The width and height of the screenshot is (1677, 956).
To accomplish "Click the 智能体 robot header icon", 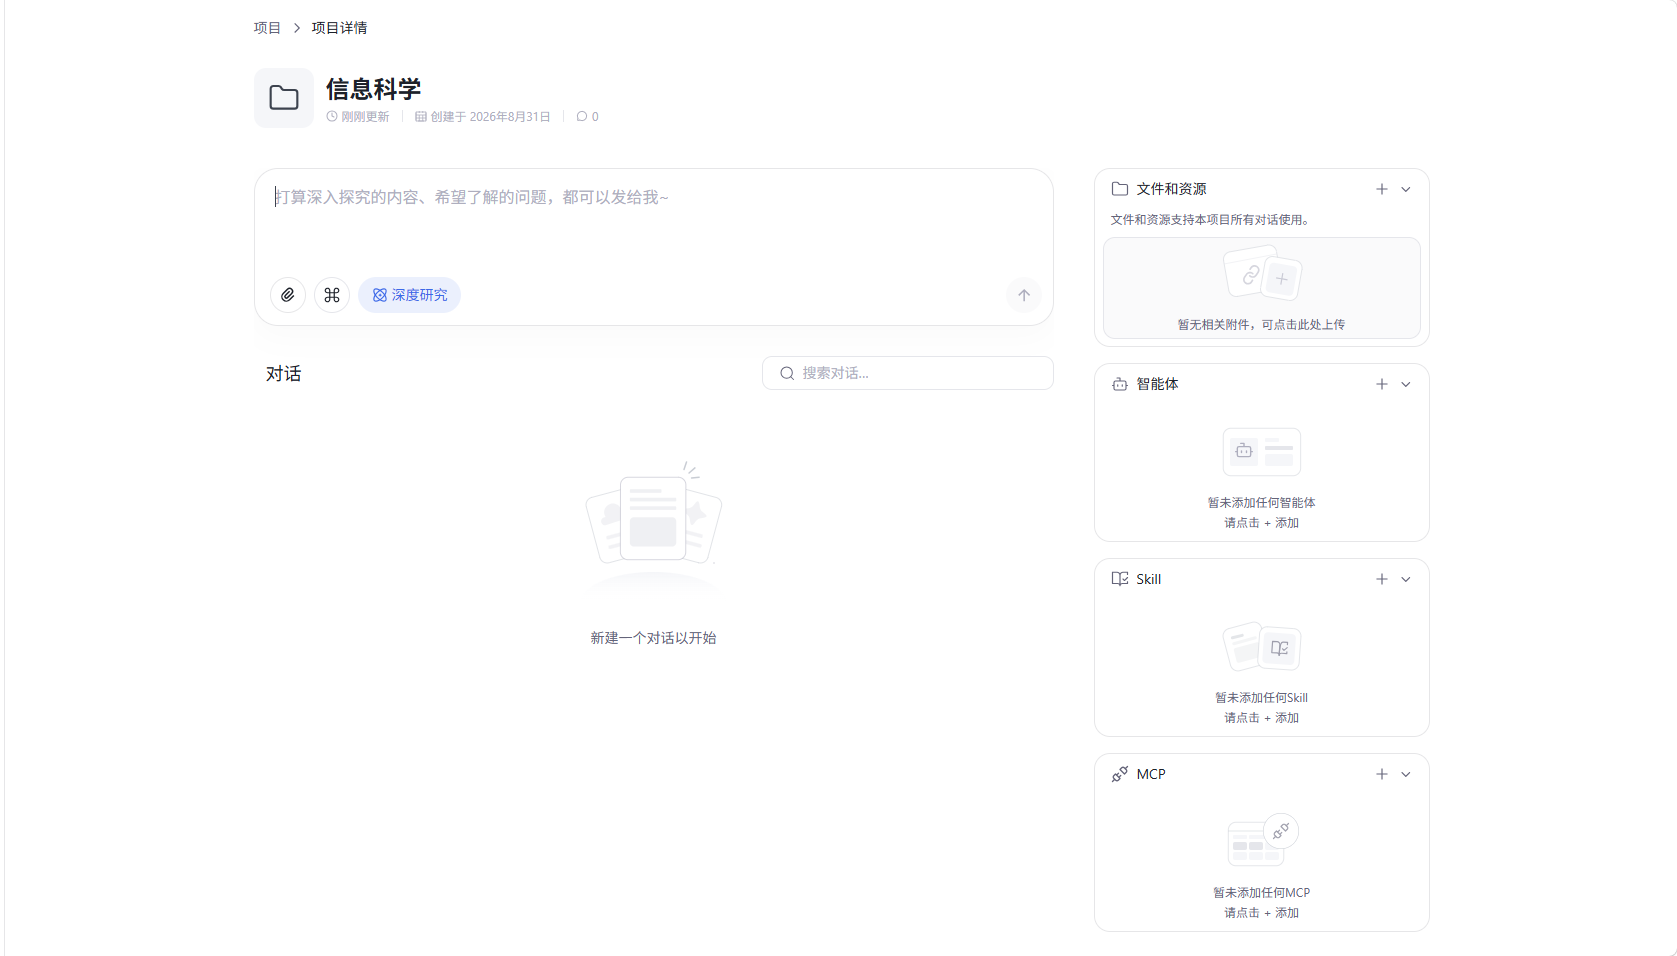I will click(1120, 384).
